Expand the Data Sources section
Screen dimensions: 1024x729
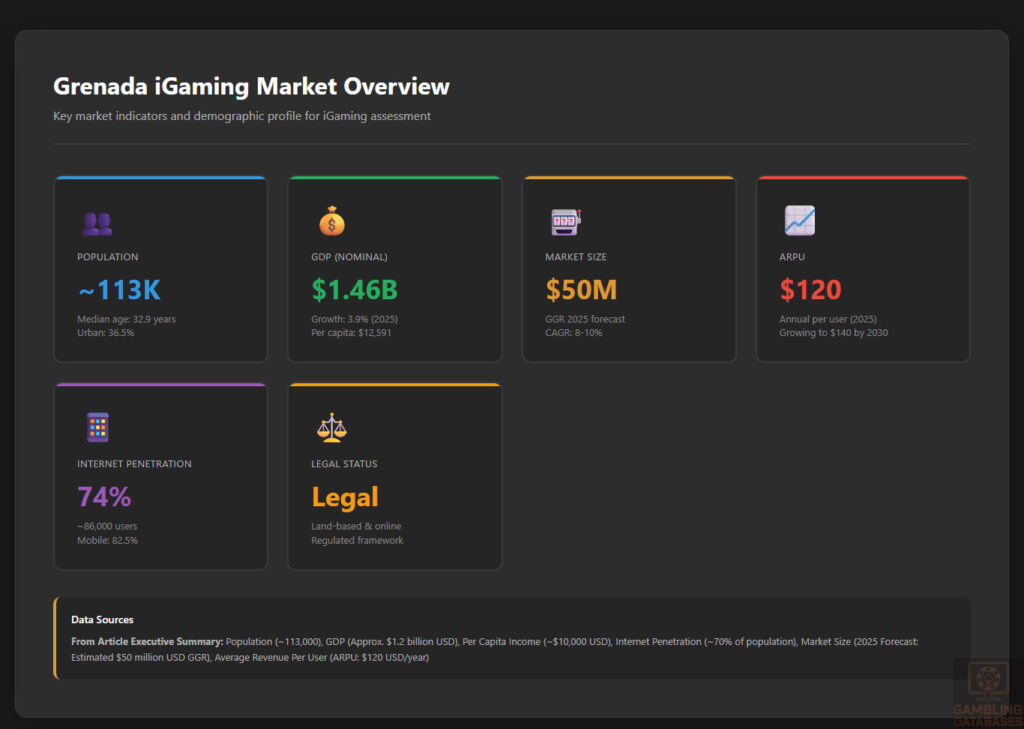coord(103,619)
